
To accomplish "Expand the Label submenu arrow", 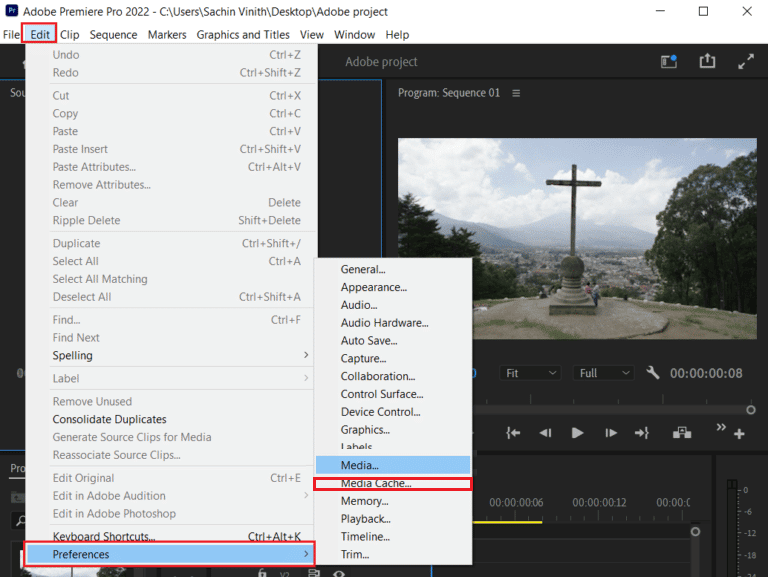I will click(x=306, y=378).
